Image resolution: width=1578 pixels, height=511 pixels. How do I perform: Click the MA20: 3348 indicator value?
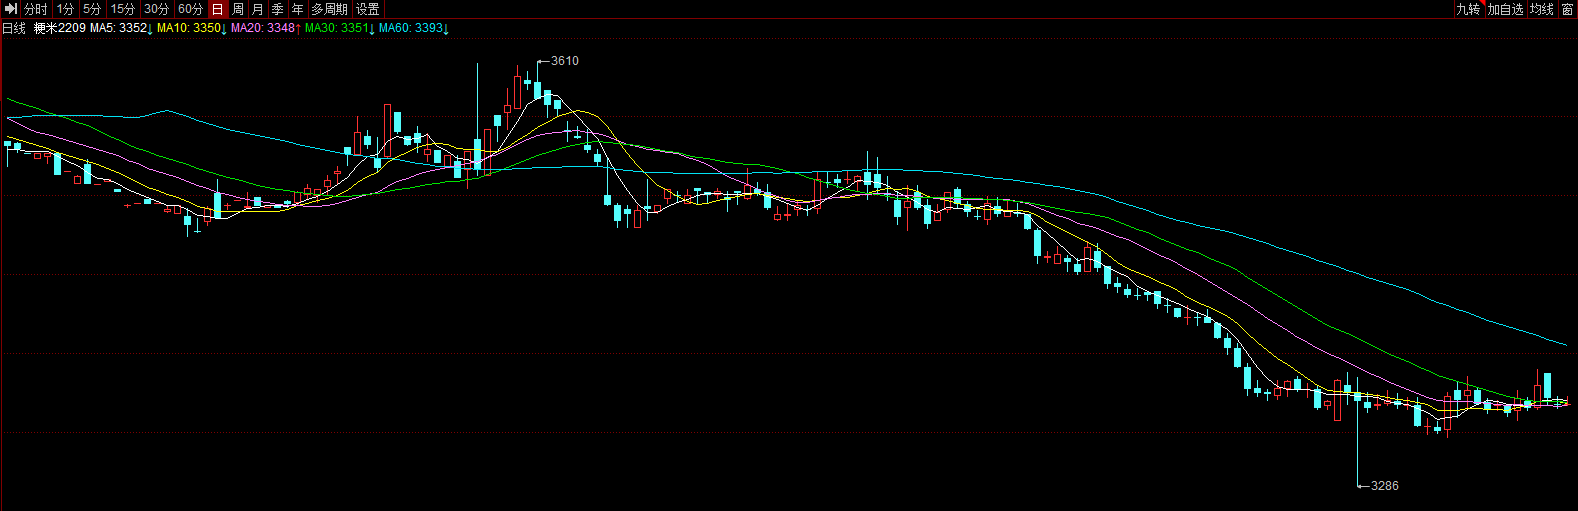(x=266, y=28)
